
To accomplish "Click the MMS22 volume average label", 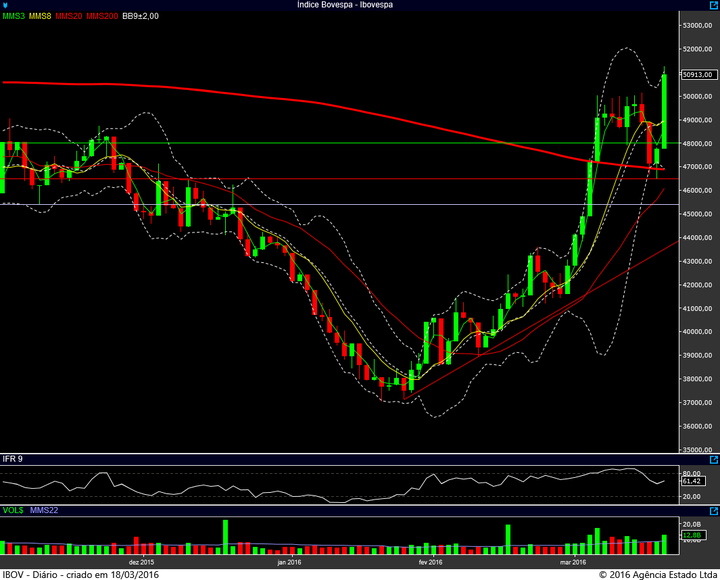I will tap(44, 510).
